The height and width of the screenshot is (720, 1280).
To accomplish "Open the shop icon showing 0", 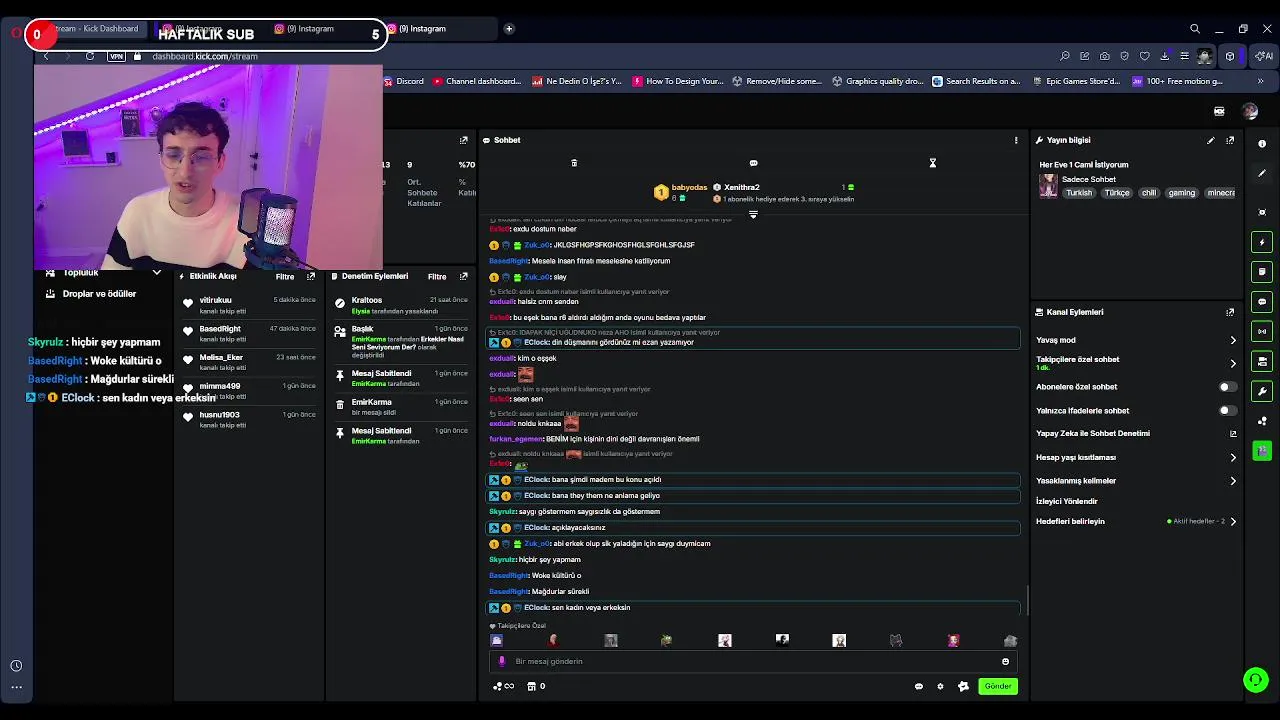I will click(535, 686).
